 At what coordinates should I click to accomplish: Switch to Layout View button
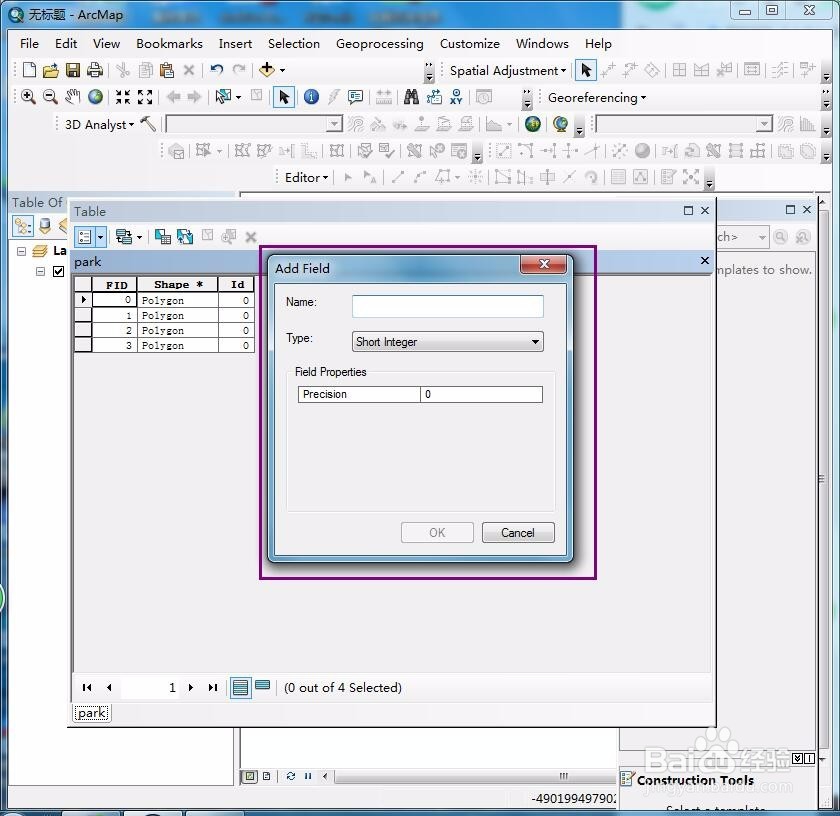coord(266,776)
